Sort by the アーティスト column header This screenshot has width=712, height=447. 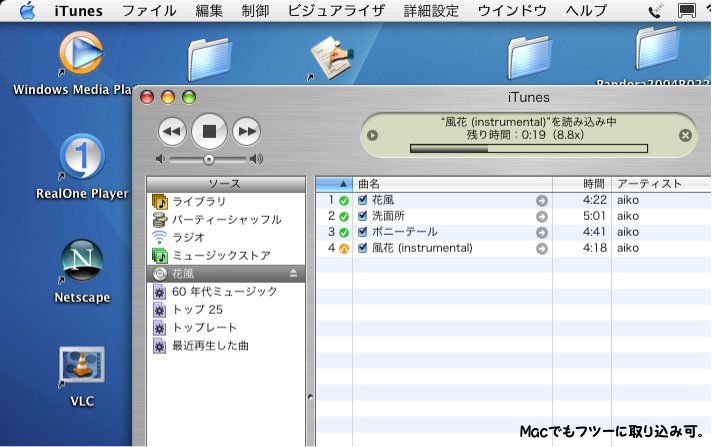tap(662, 184)
